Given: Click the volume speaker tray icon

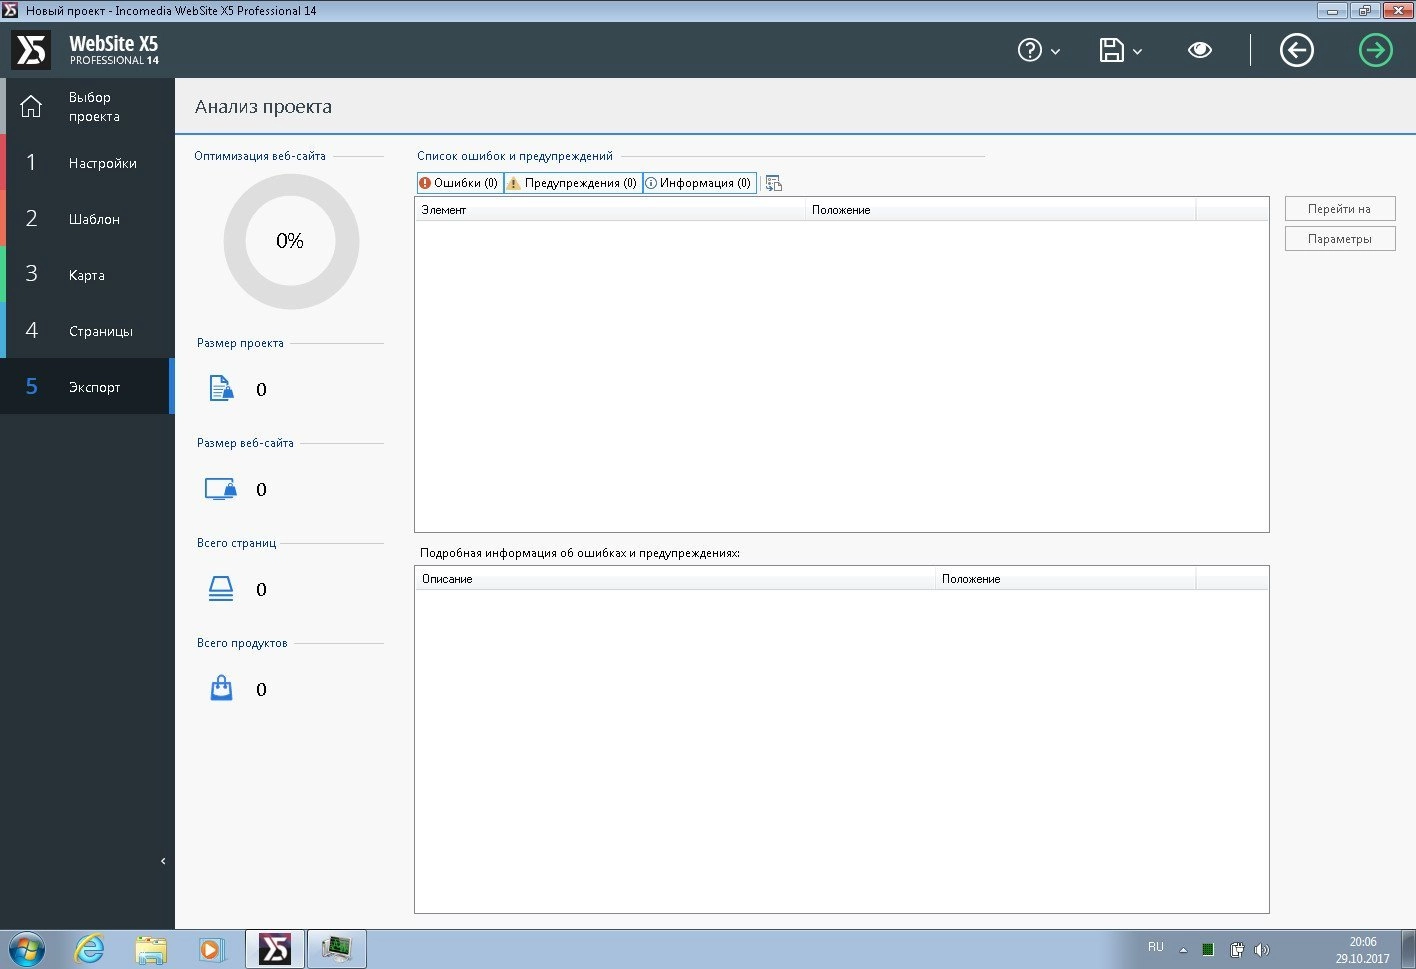Looking at the screenshot, I should [x=1262, y=950].
